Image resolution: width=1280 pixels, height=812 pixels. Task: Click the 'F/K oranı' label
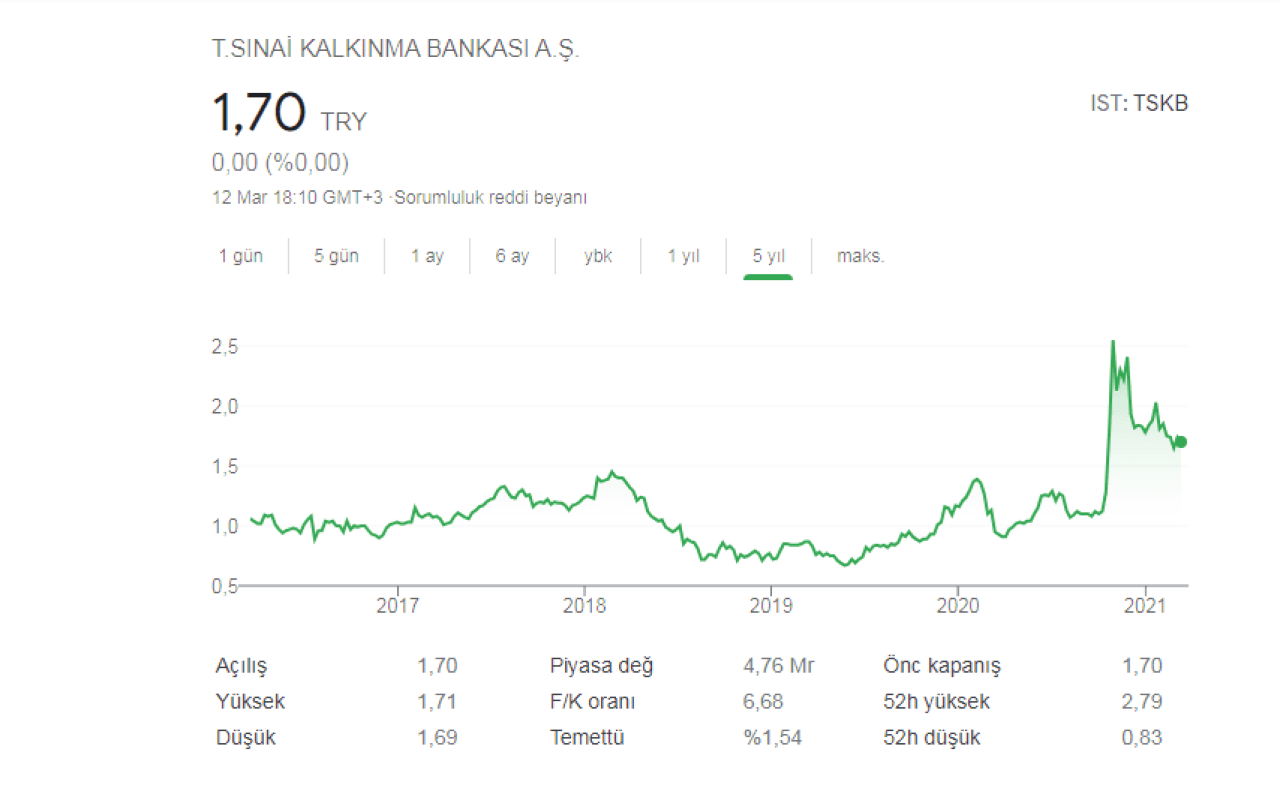tap(592, 702)
